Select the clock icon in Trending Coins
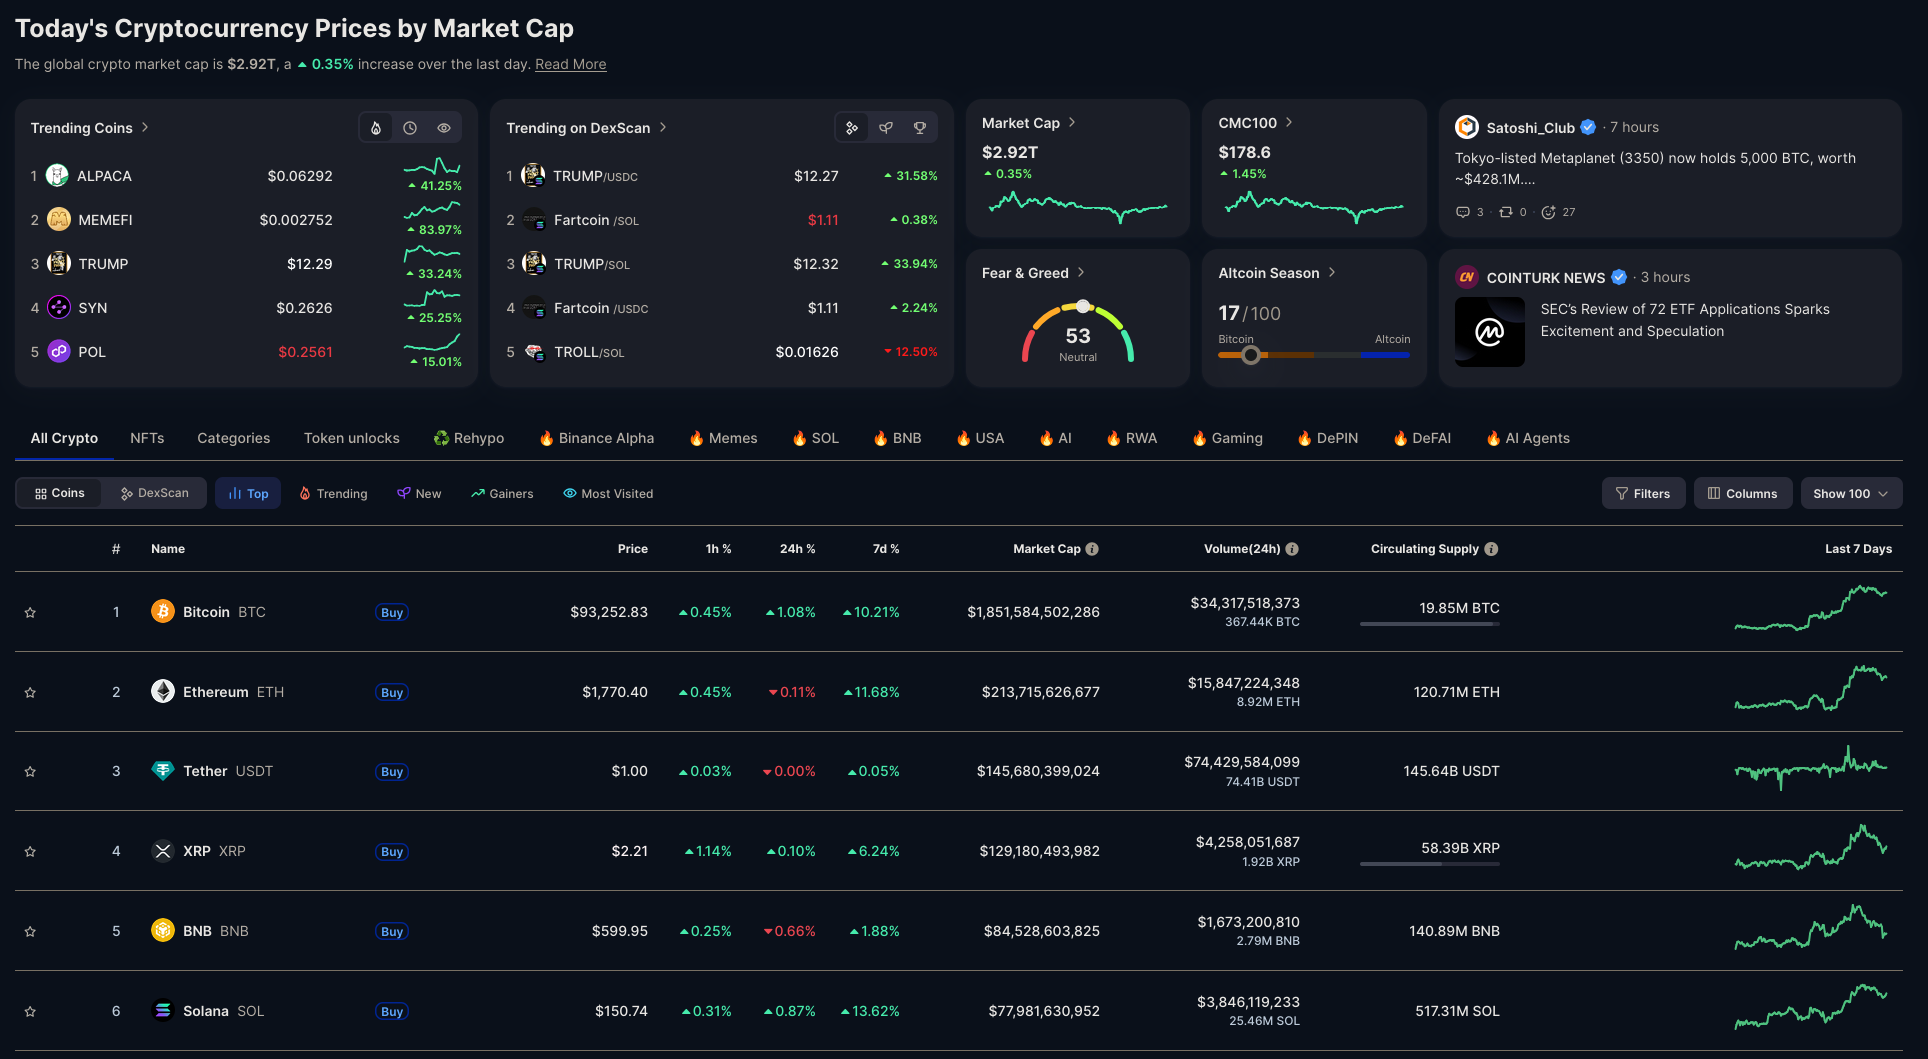This screenshot has width=1928, height=1059. pos(410,128)
